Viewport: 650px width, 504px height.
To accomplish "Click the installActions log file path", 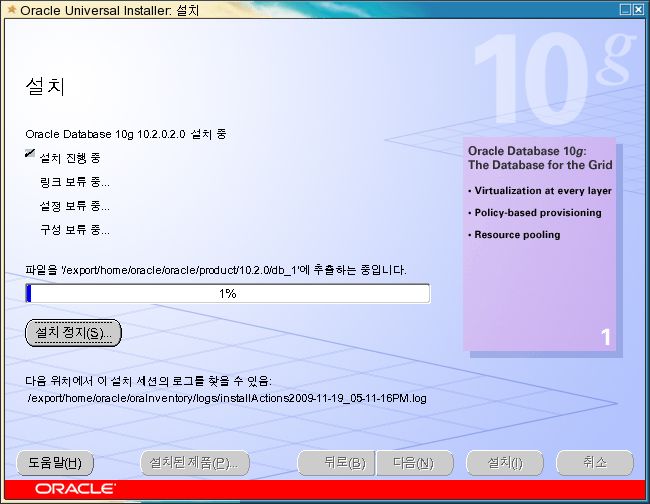I will coord(227,398).
